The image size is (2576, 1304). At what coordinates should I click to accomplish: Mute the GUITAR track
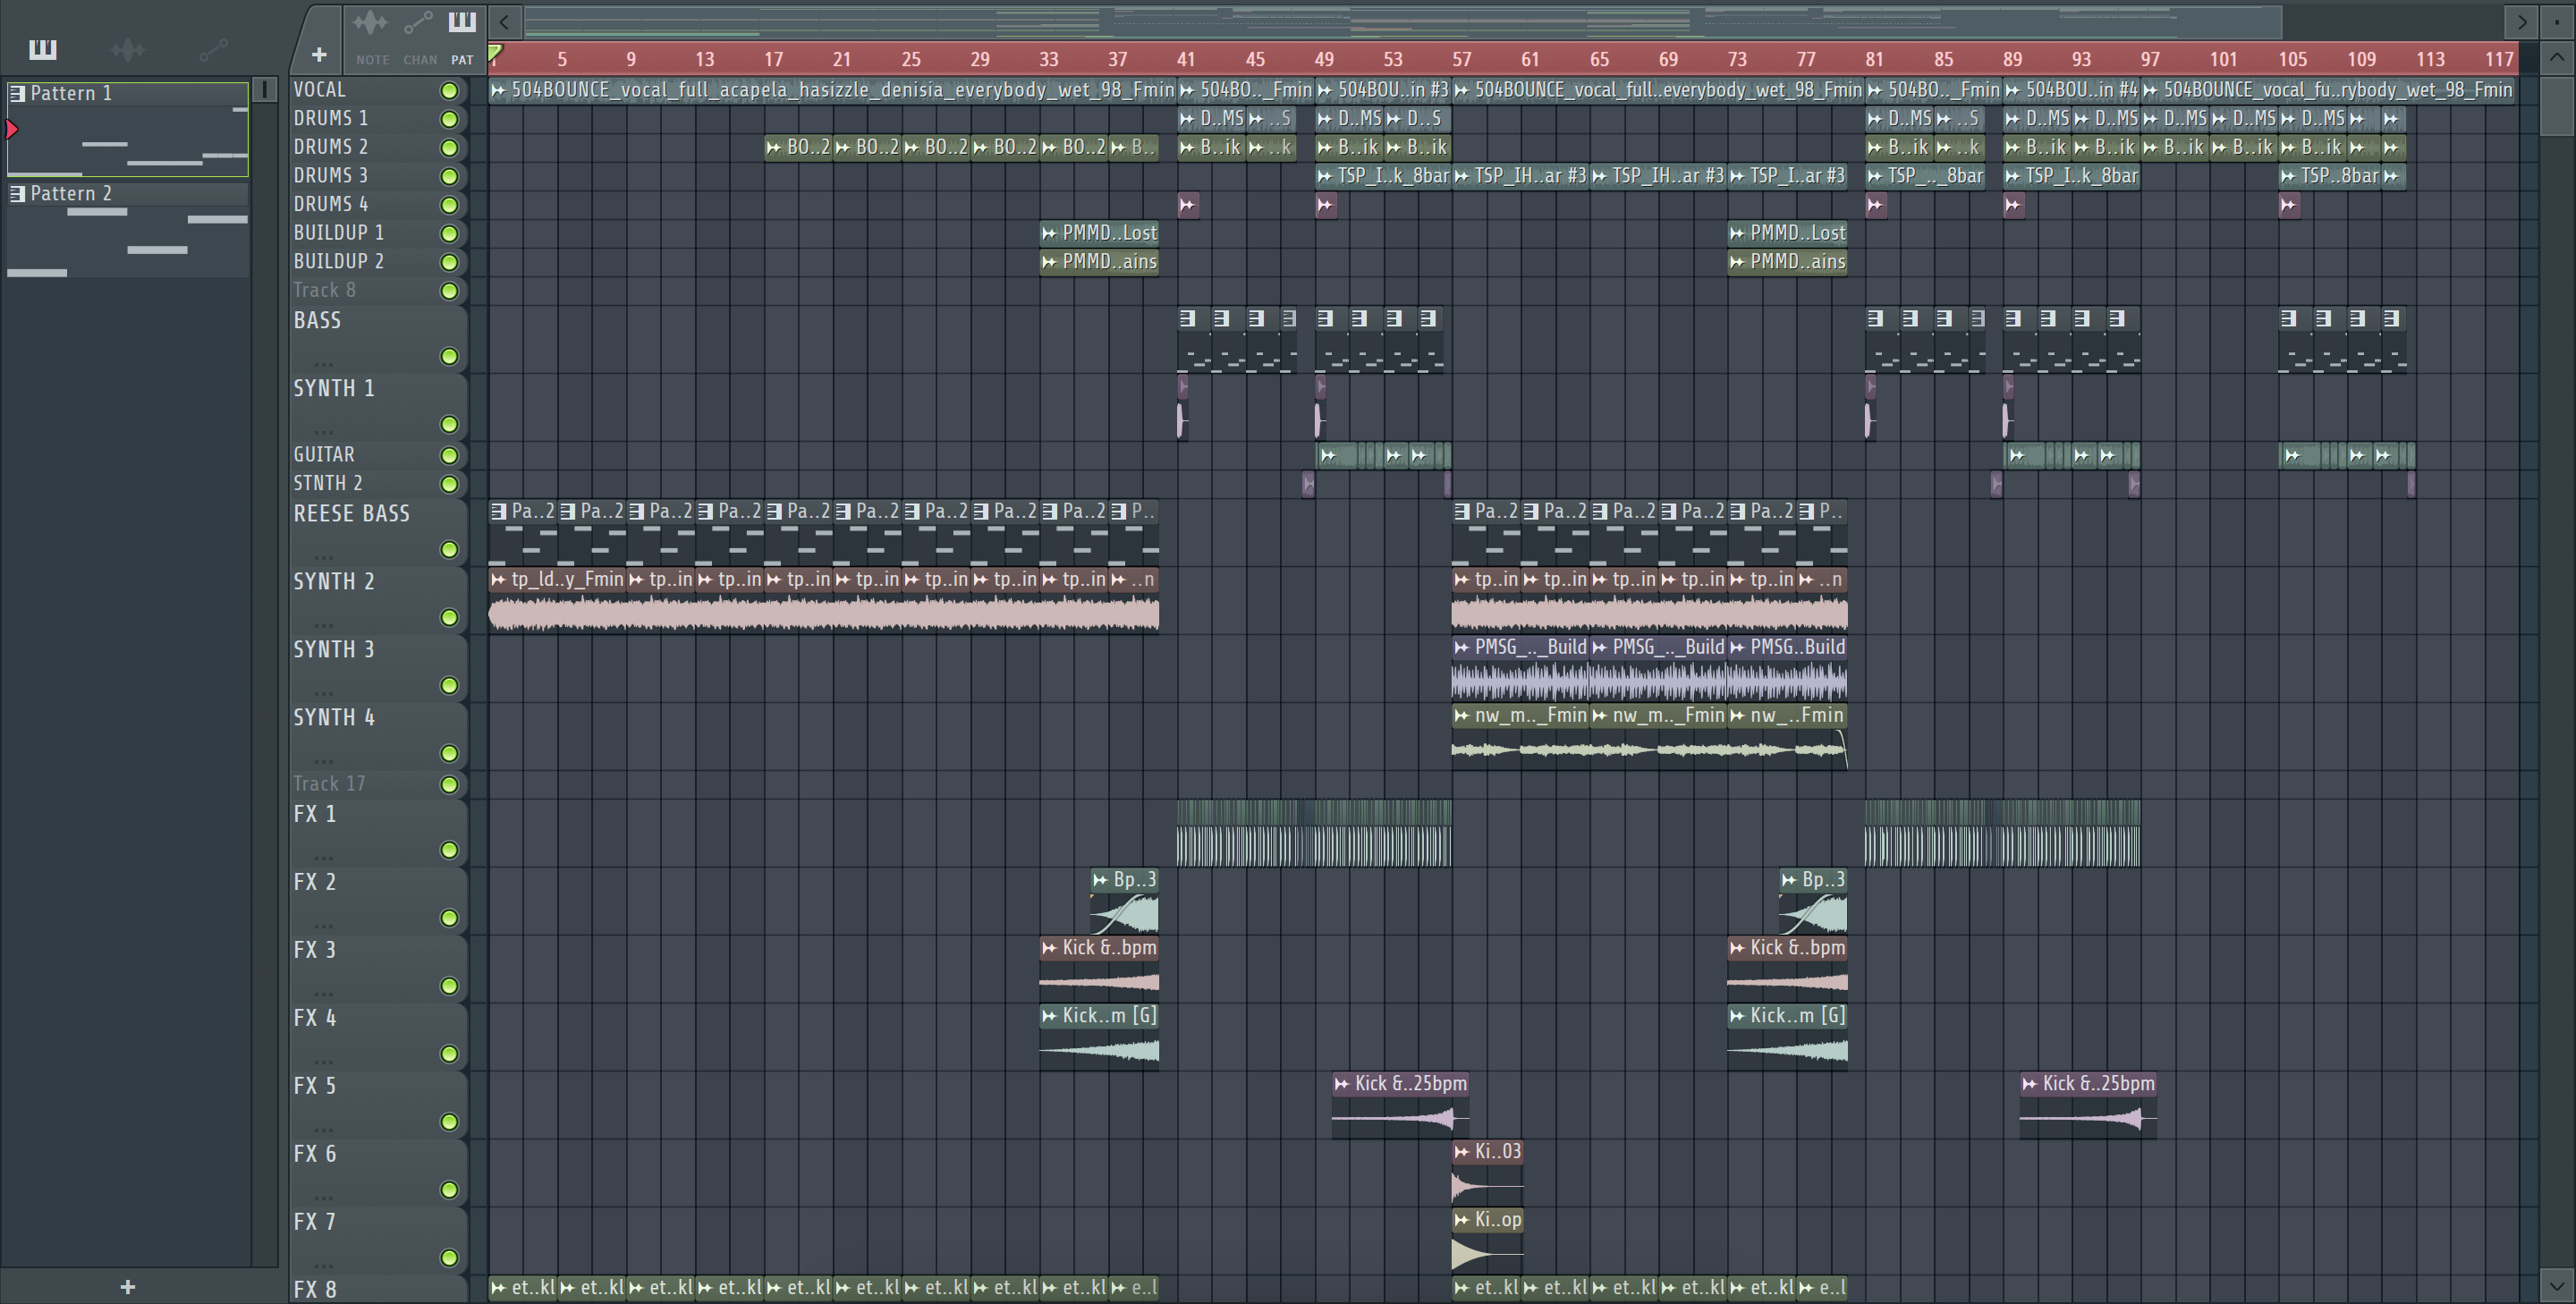pos(450,455)
